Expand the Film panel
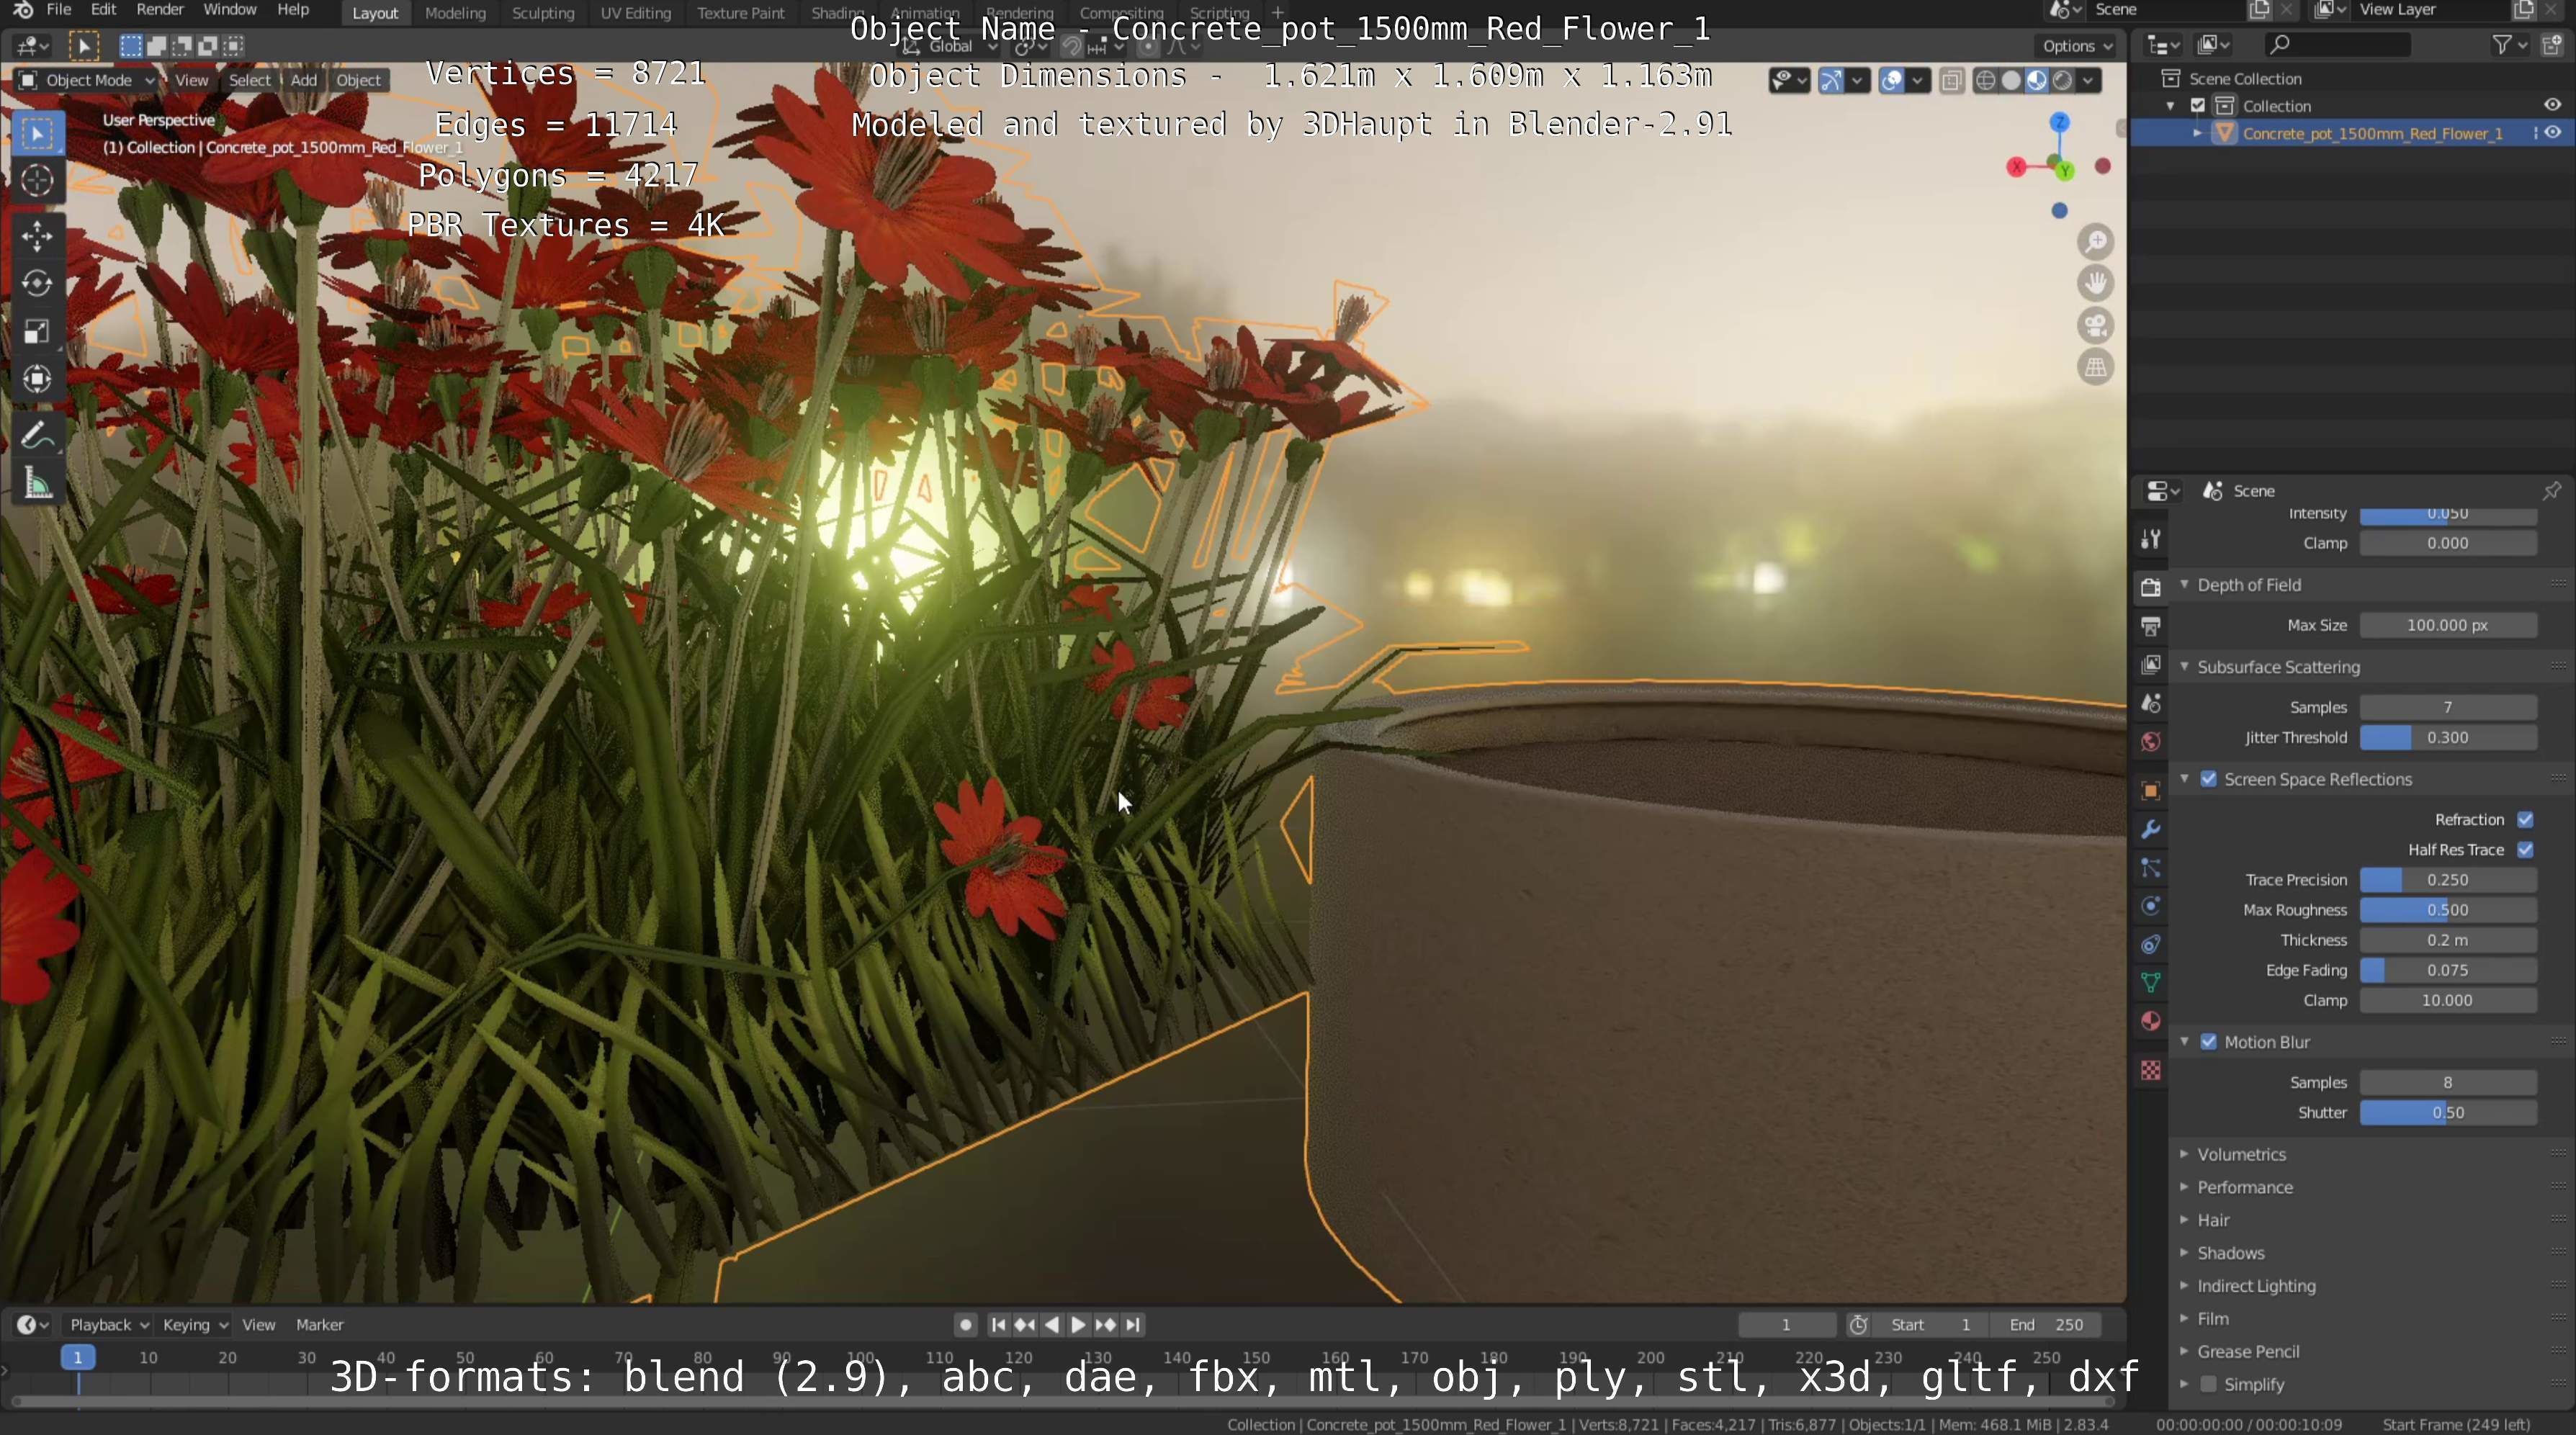The width and height of the screenshot is (2576, 1435). 2212,1319
